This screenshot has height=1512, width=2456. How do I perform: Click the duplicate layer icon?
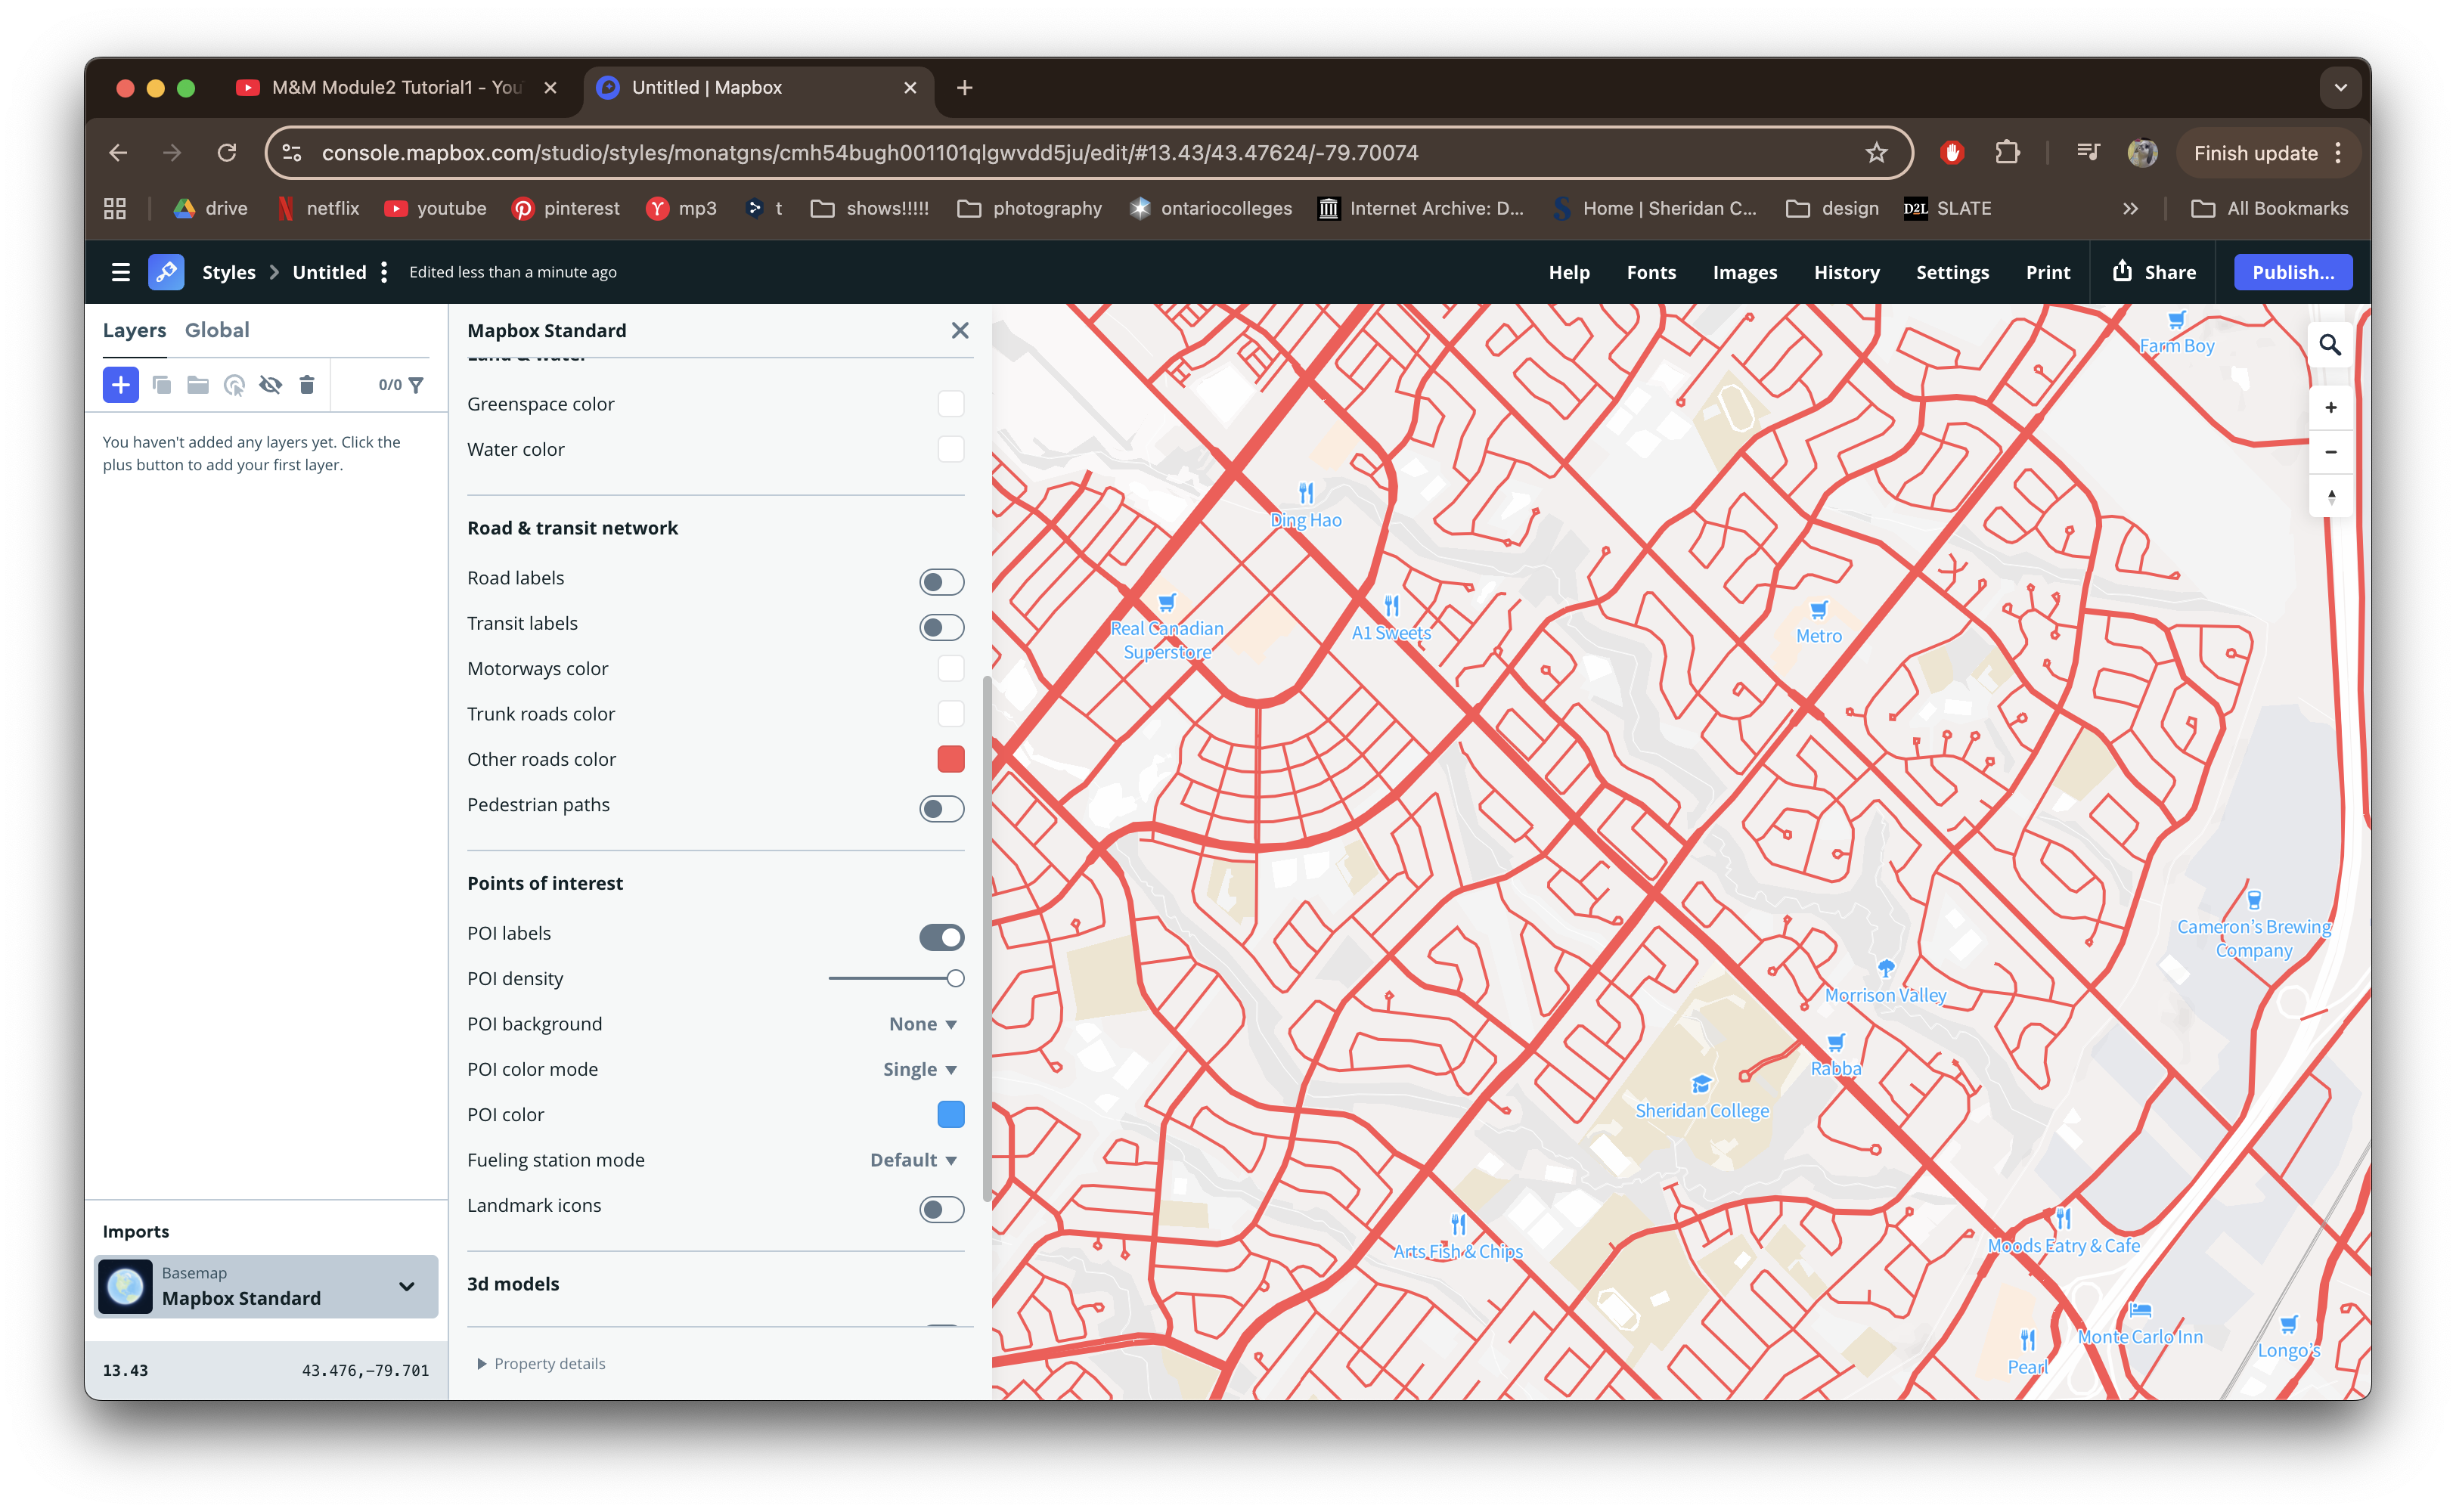tap(161, 385)
